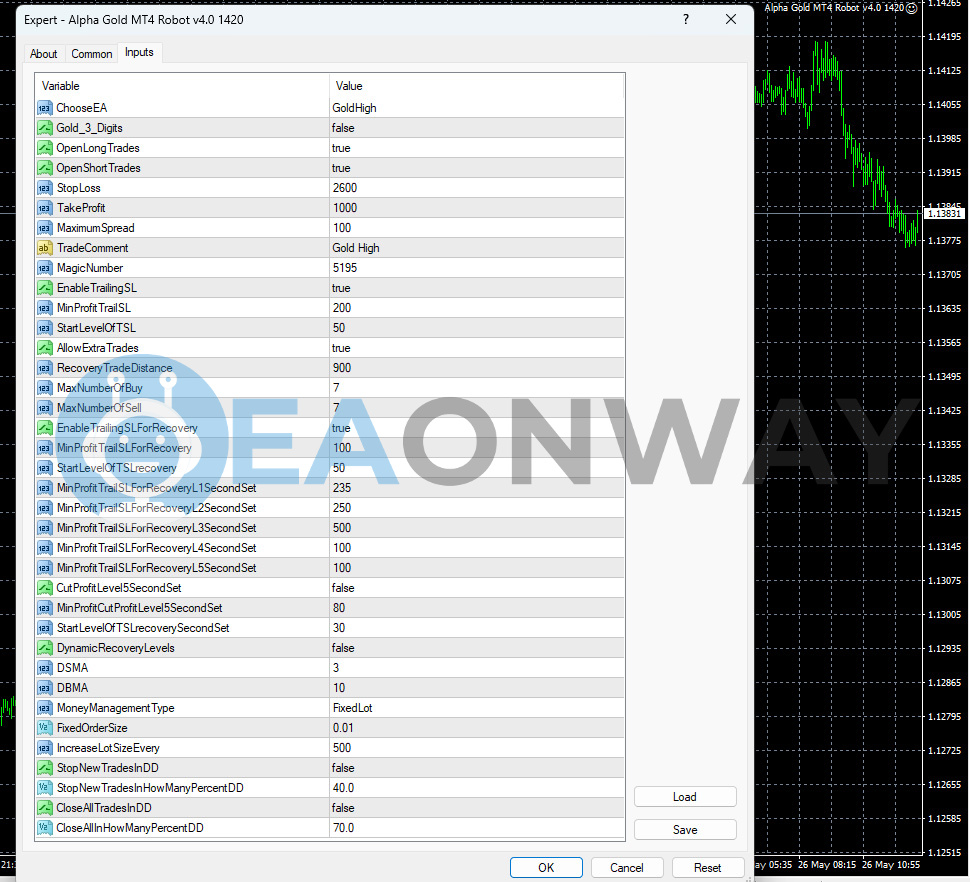Click the CutProfitLevel5SecondSet boolean icon
The height and width of the screenshot is (882, 970).
point(45,588)
